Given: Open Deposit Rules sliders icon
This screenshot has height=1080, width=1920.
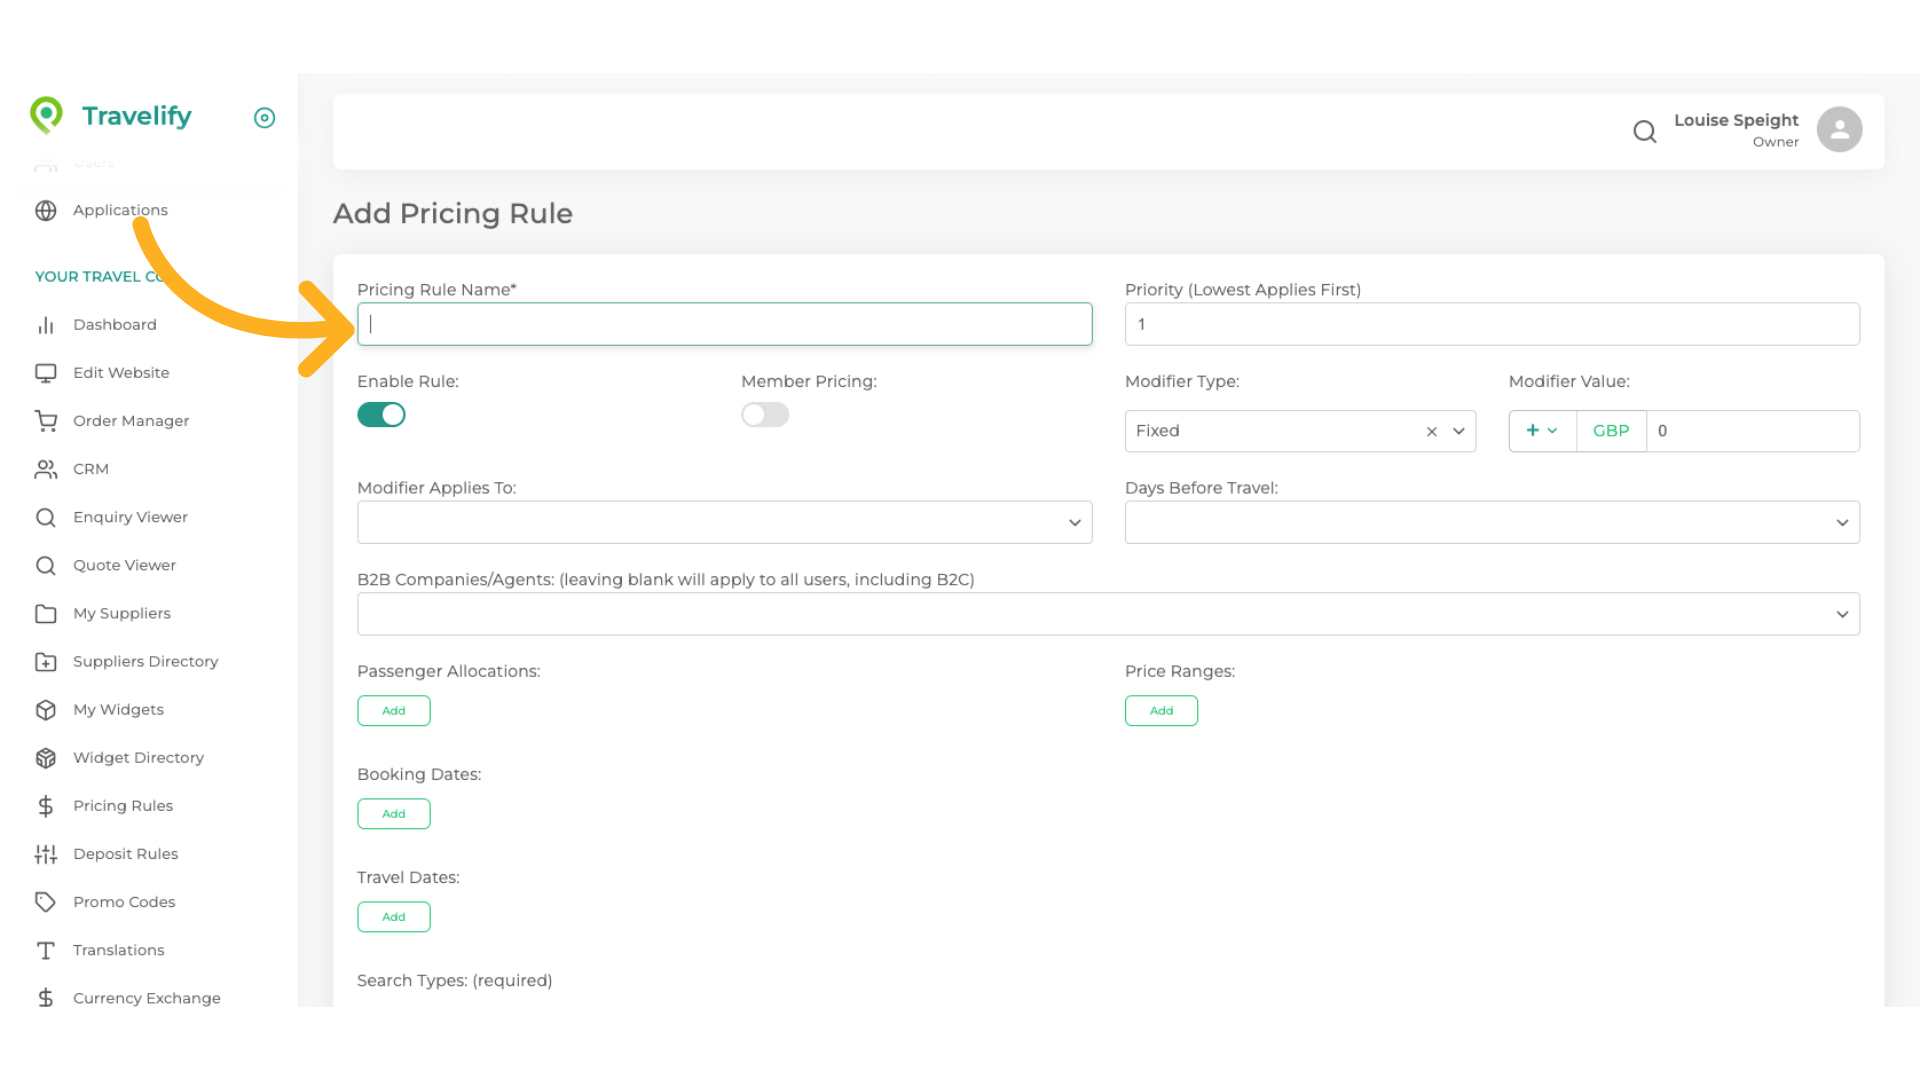Looking at the screenshot, I should [x=46, y=854].
